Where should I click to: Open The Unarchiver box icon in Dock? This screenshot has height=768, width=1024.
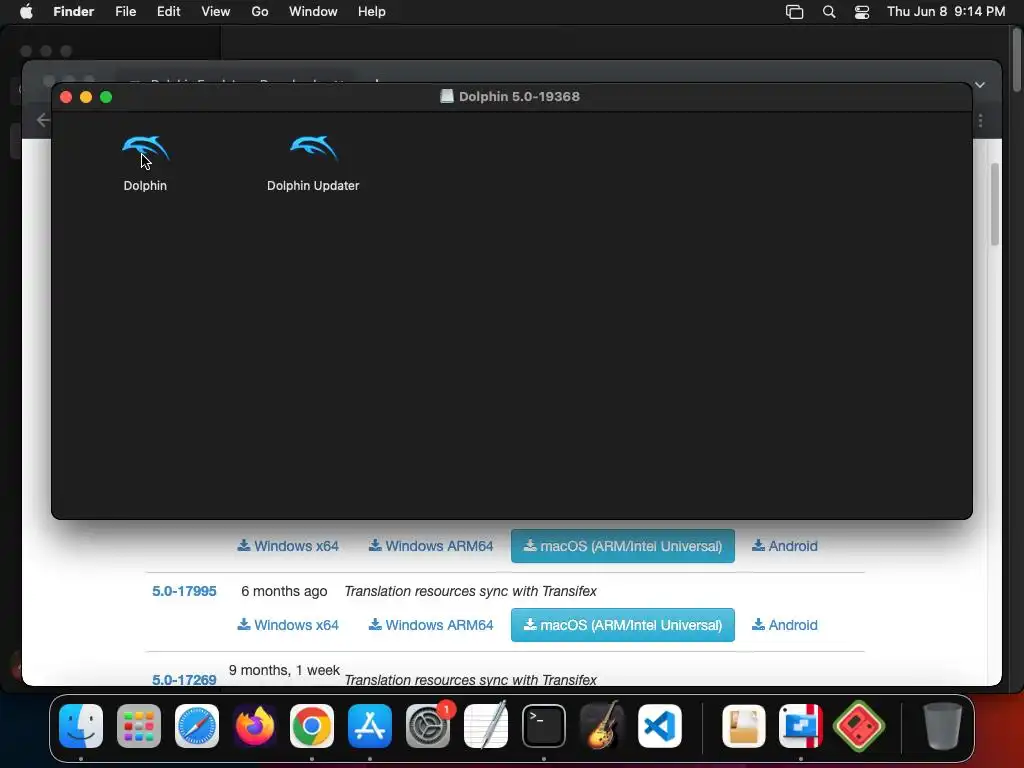pos(744,726)
